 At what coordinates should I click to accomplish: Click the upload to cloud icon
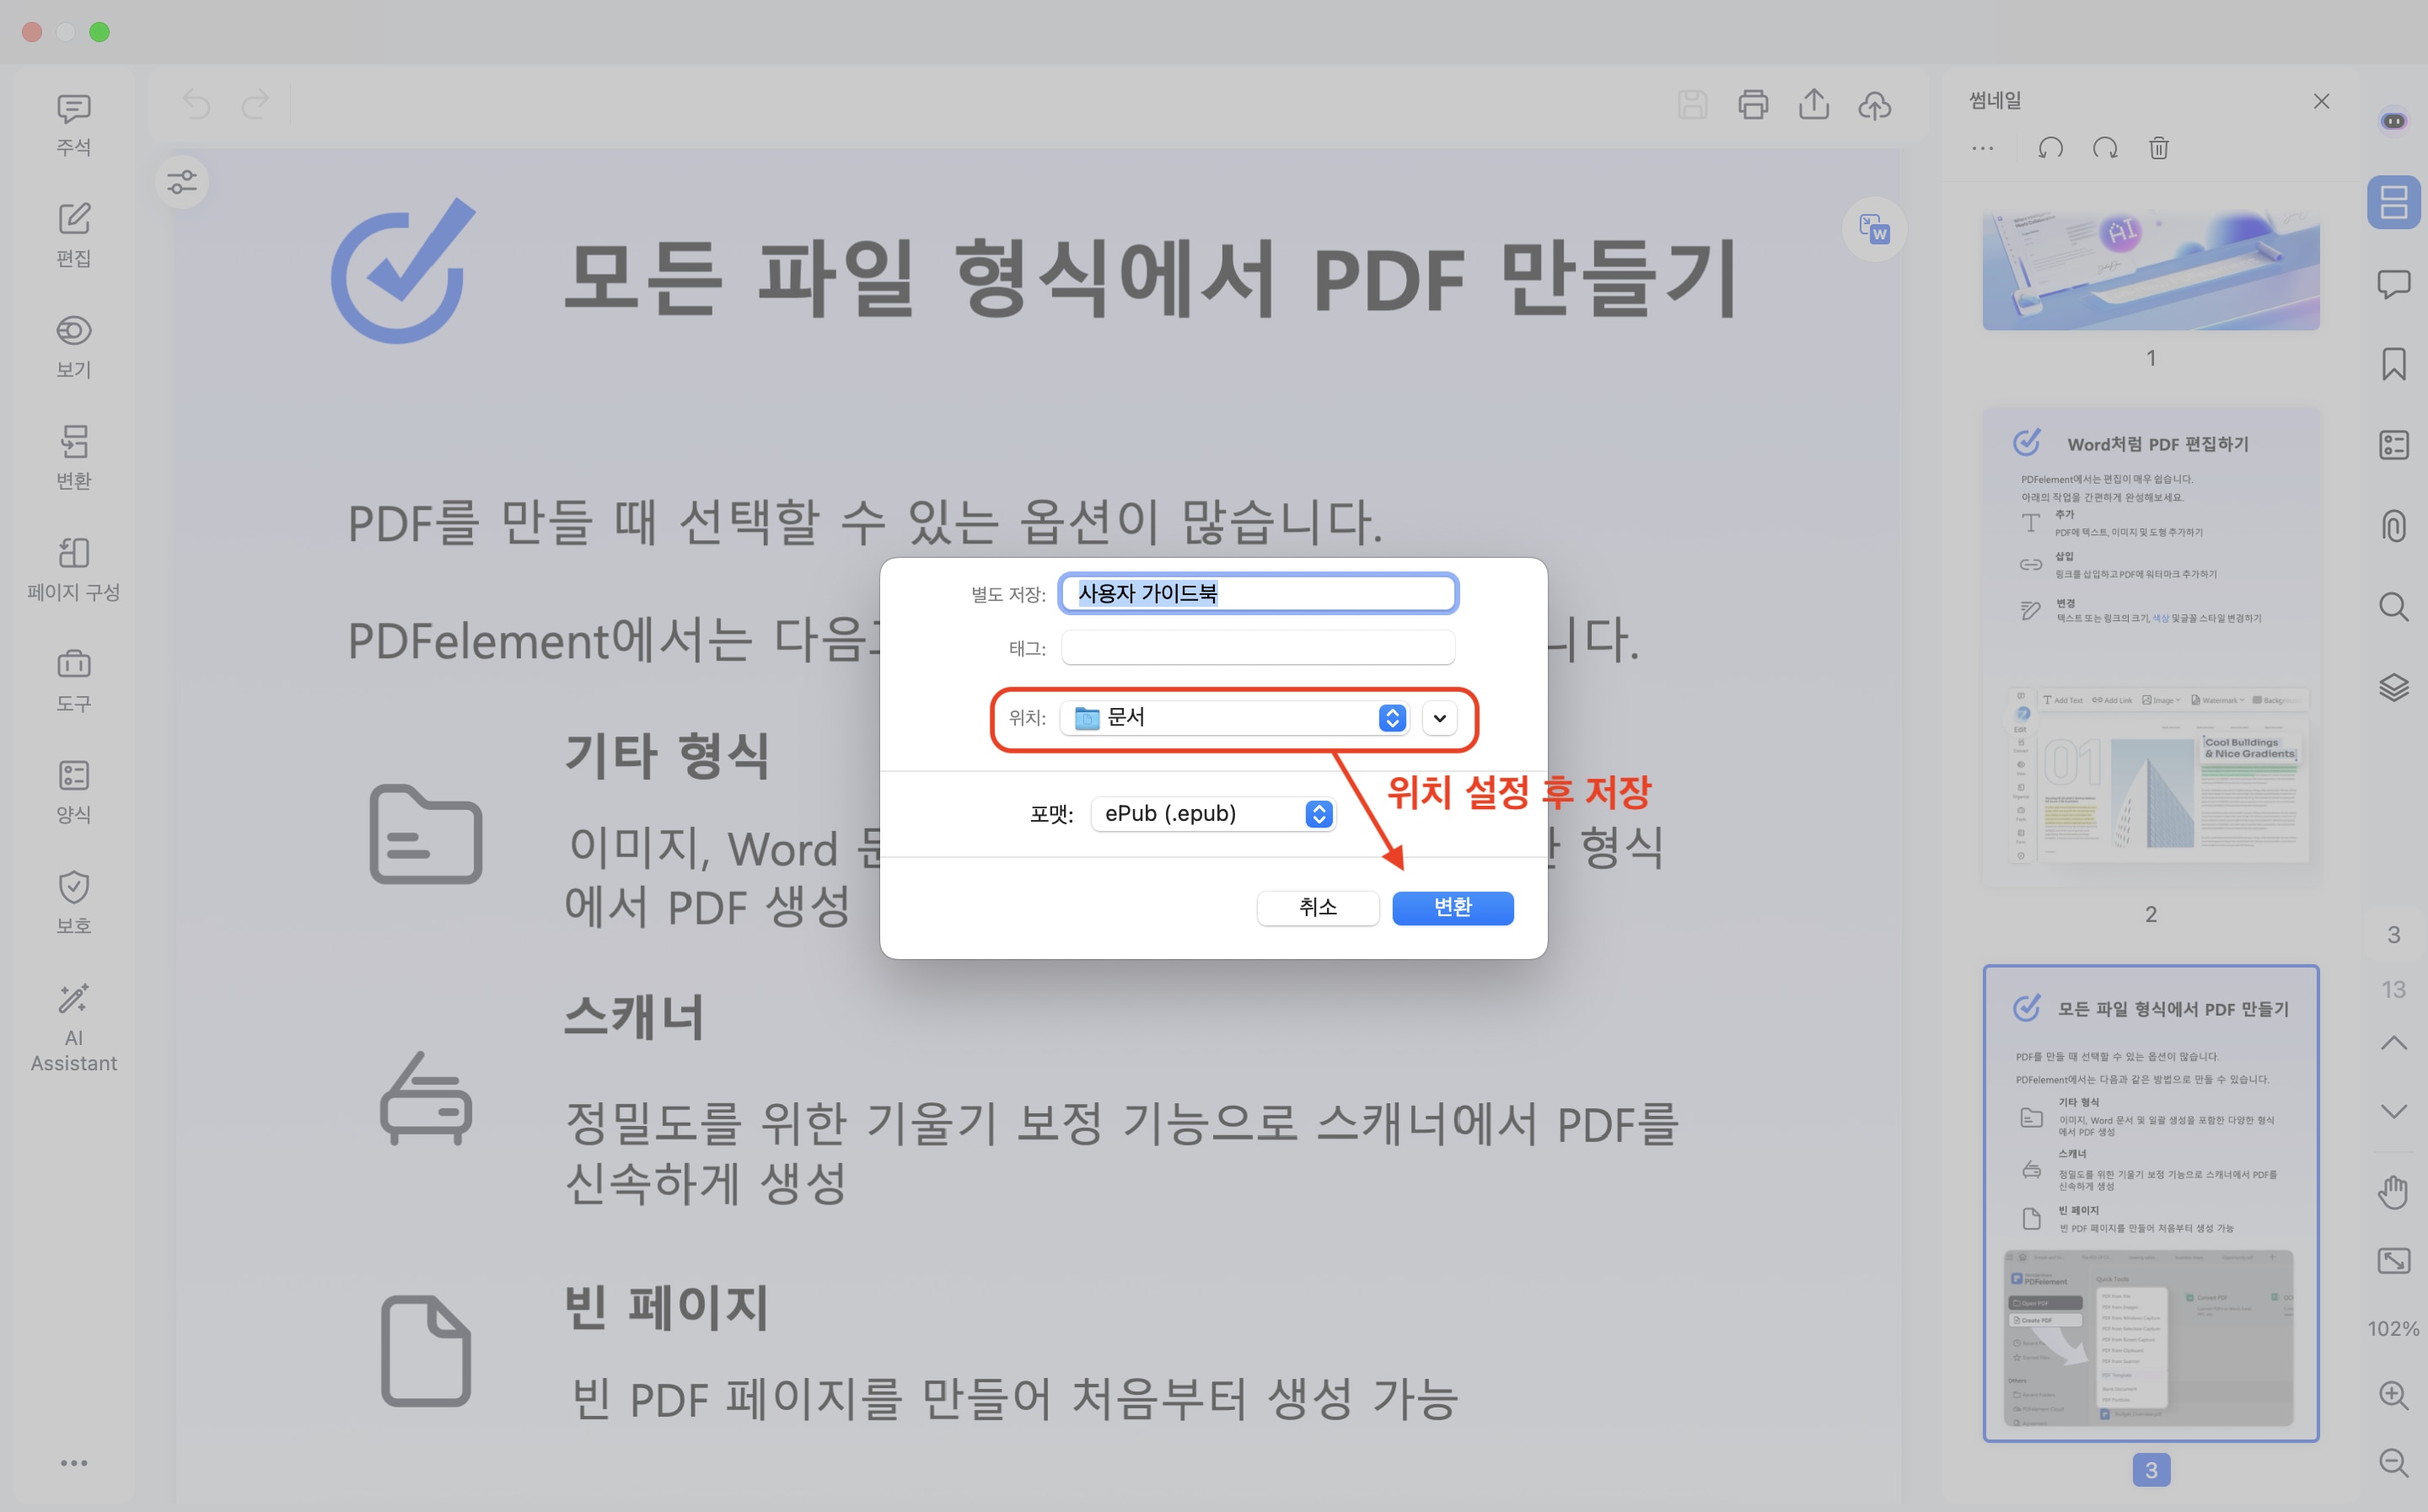coord(1874,105)
